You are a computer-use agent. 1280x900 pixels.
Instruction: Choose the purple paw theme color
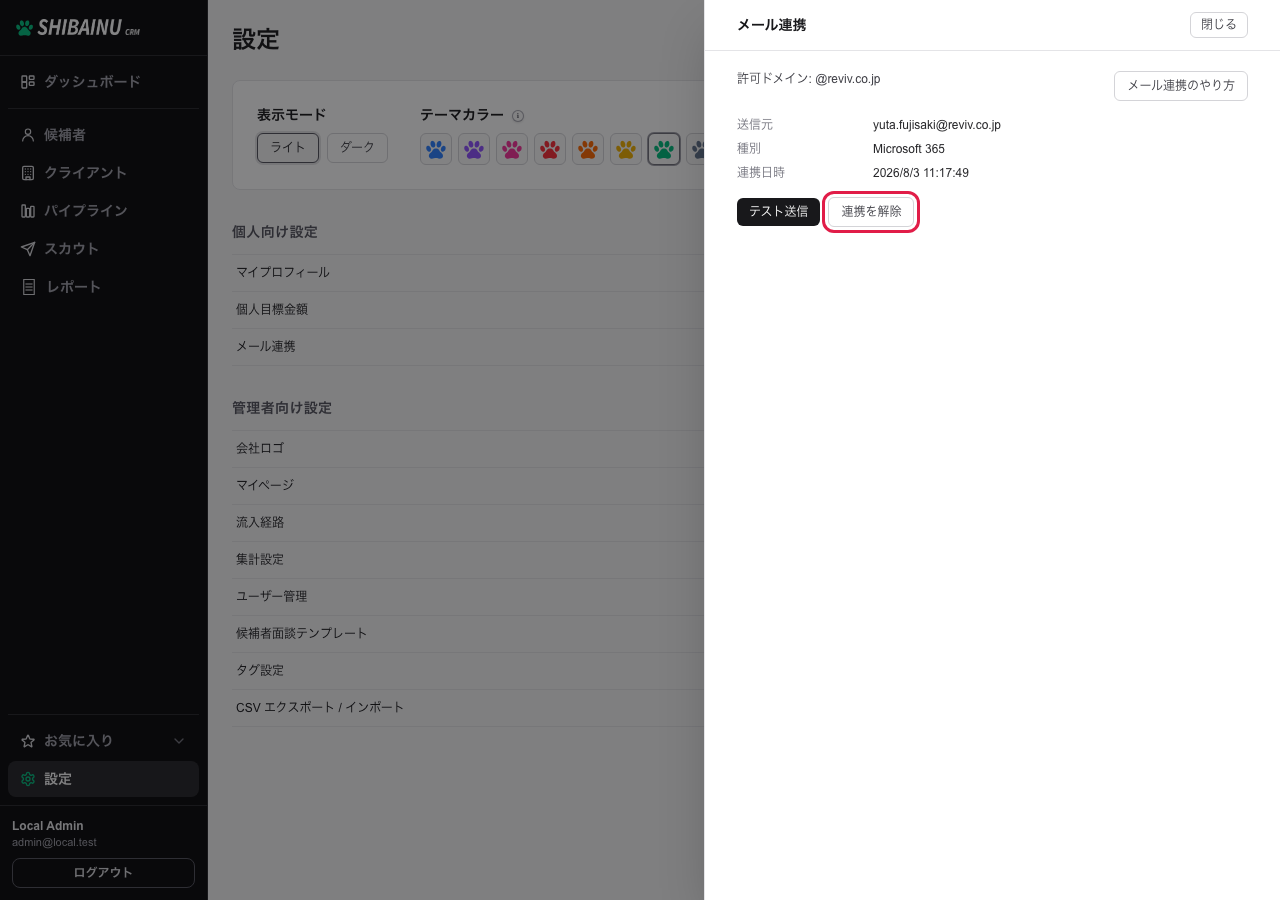[x=474, y=149]
